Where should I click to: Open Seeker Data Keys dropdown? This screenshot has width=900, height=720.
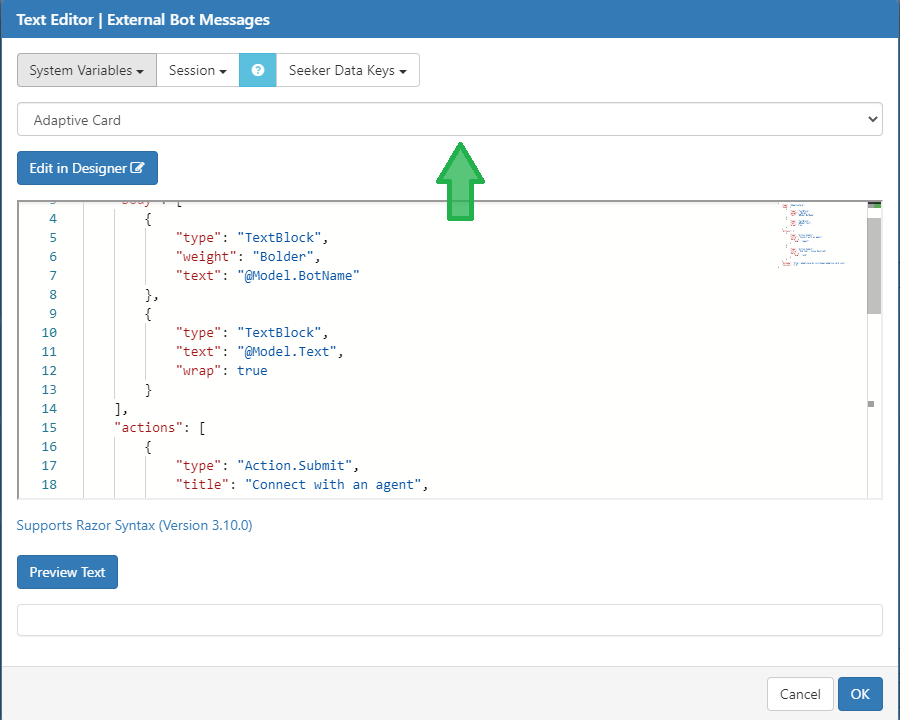click(x=348, y=70)
